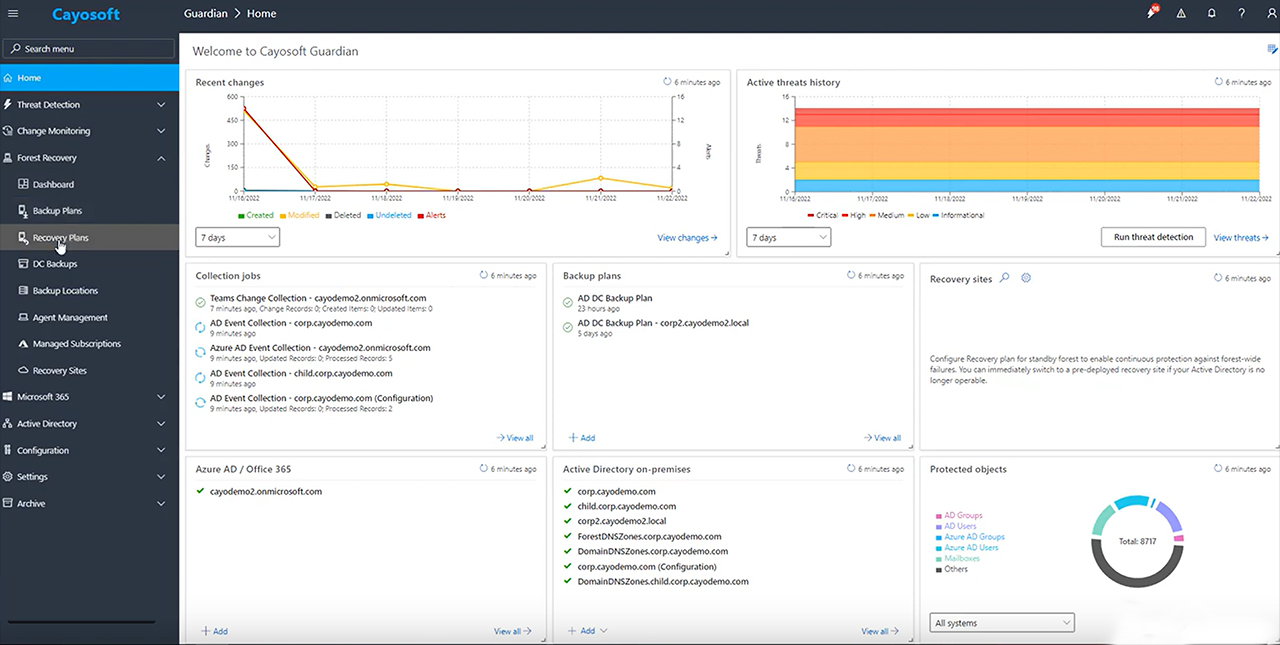The height and width of the screenshot is (645, 1280).
Task: Toggle the Undeleted series in chart legend
Action: 389,215
